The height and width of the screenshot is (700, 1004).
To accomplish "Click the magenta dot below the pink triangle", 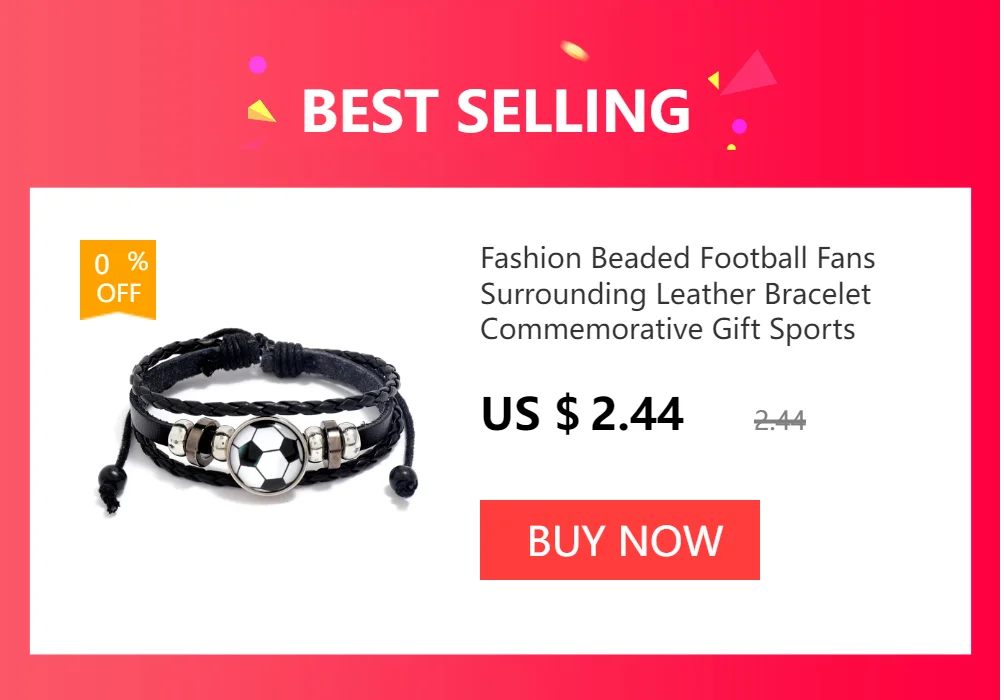I will 739,126.
